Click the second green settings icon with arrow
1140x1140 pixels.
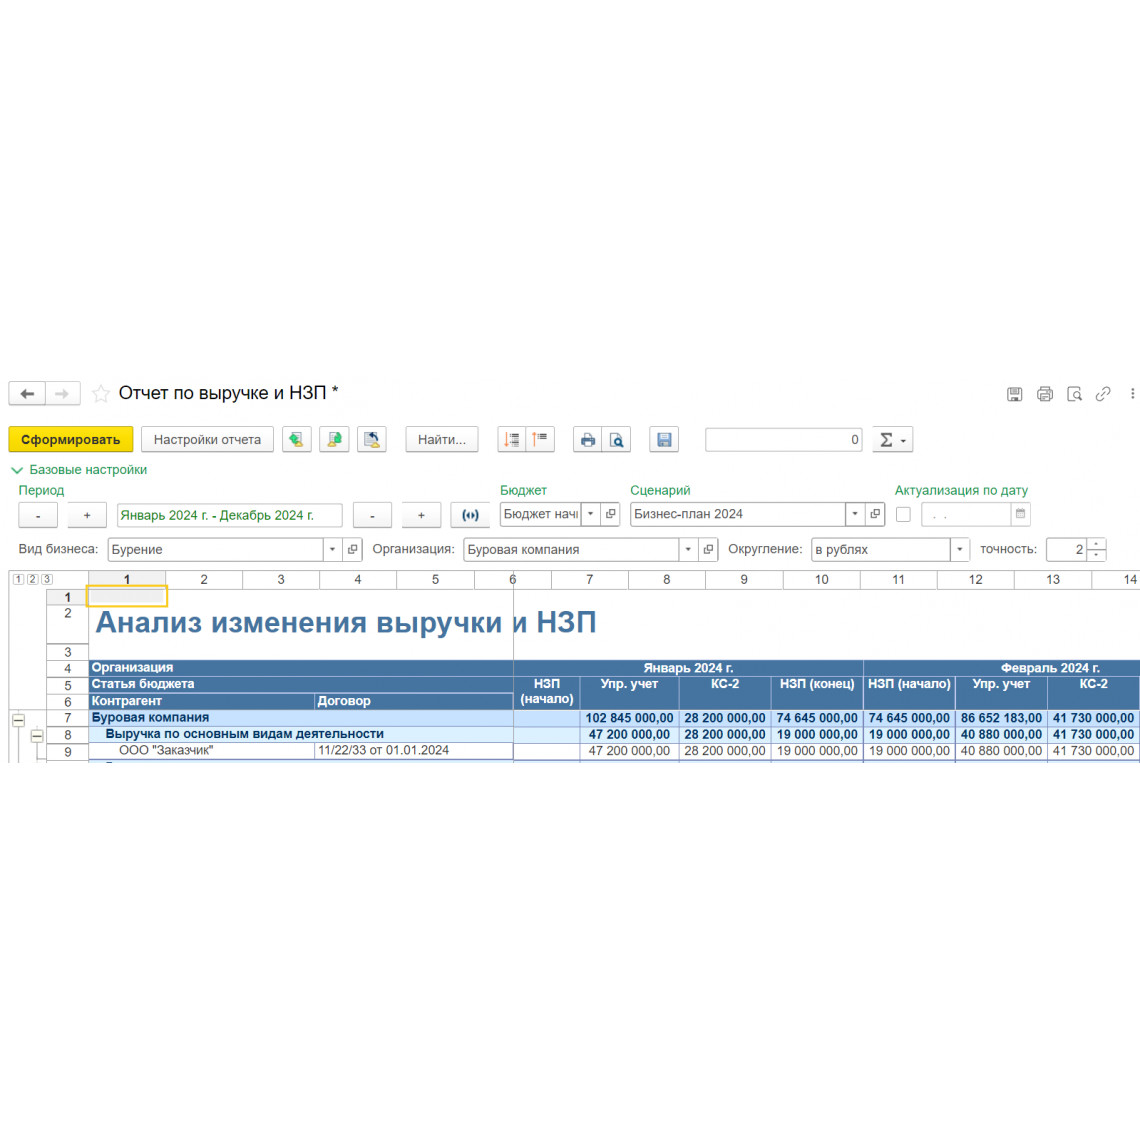(334, 439)
